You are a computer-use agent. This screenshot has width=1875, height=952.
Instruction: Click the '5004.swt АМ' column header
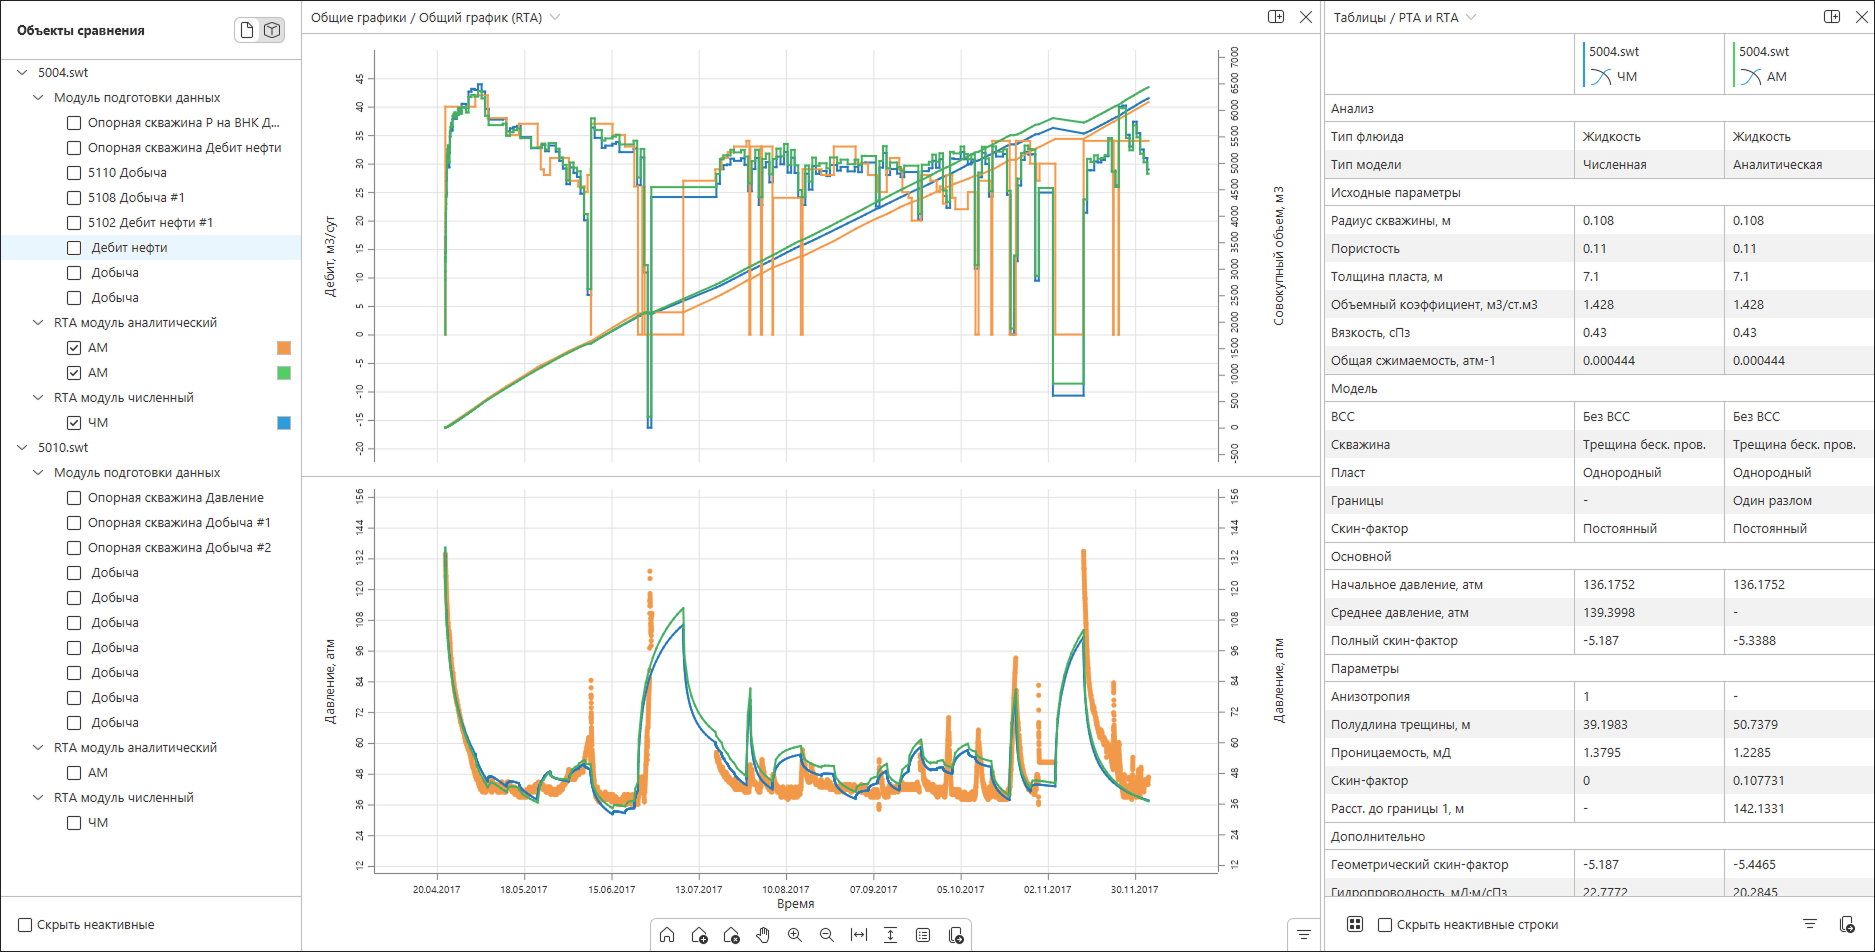(x=1798, y=64)
